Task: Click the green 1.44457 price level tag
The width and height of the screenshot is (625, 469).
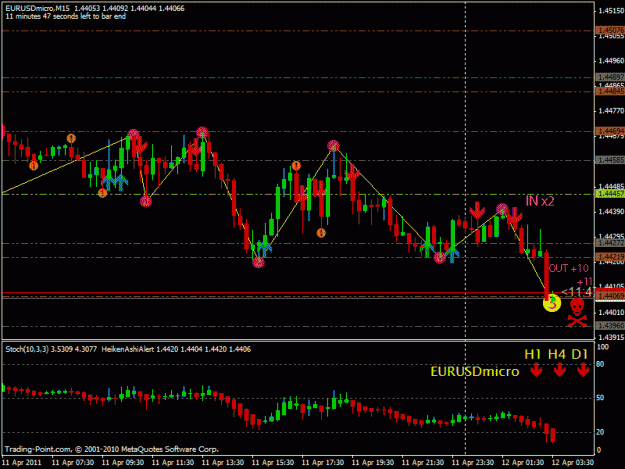Action: (610, 194)
